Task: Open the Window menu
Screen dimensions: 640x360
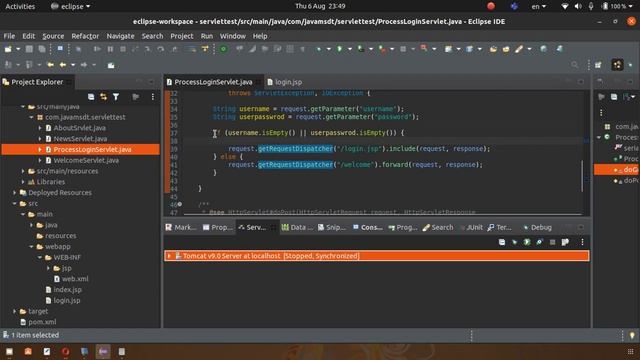Action: [x=233, y=36]
